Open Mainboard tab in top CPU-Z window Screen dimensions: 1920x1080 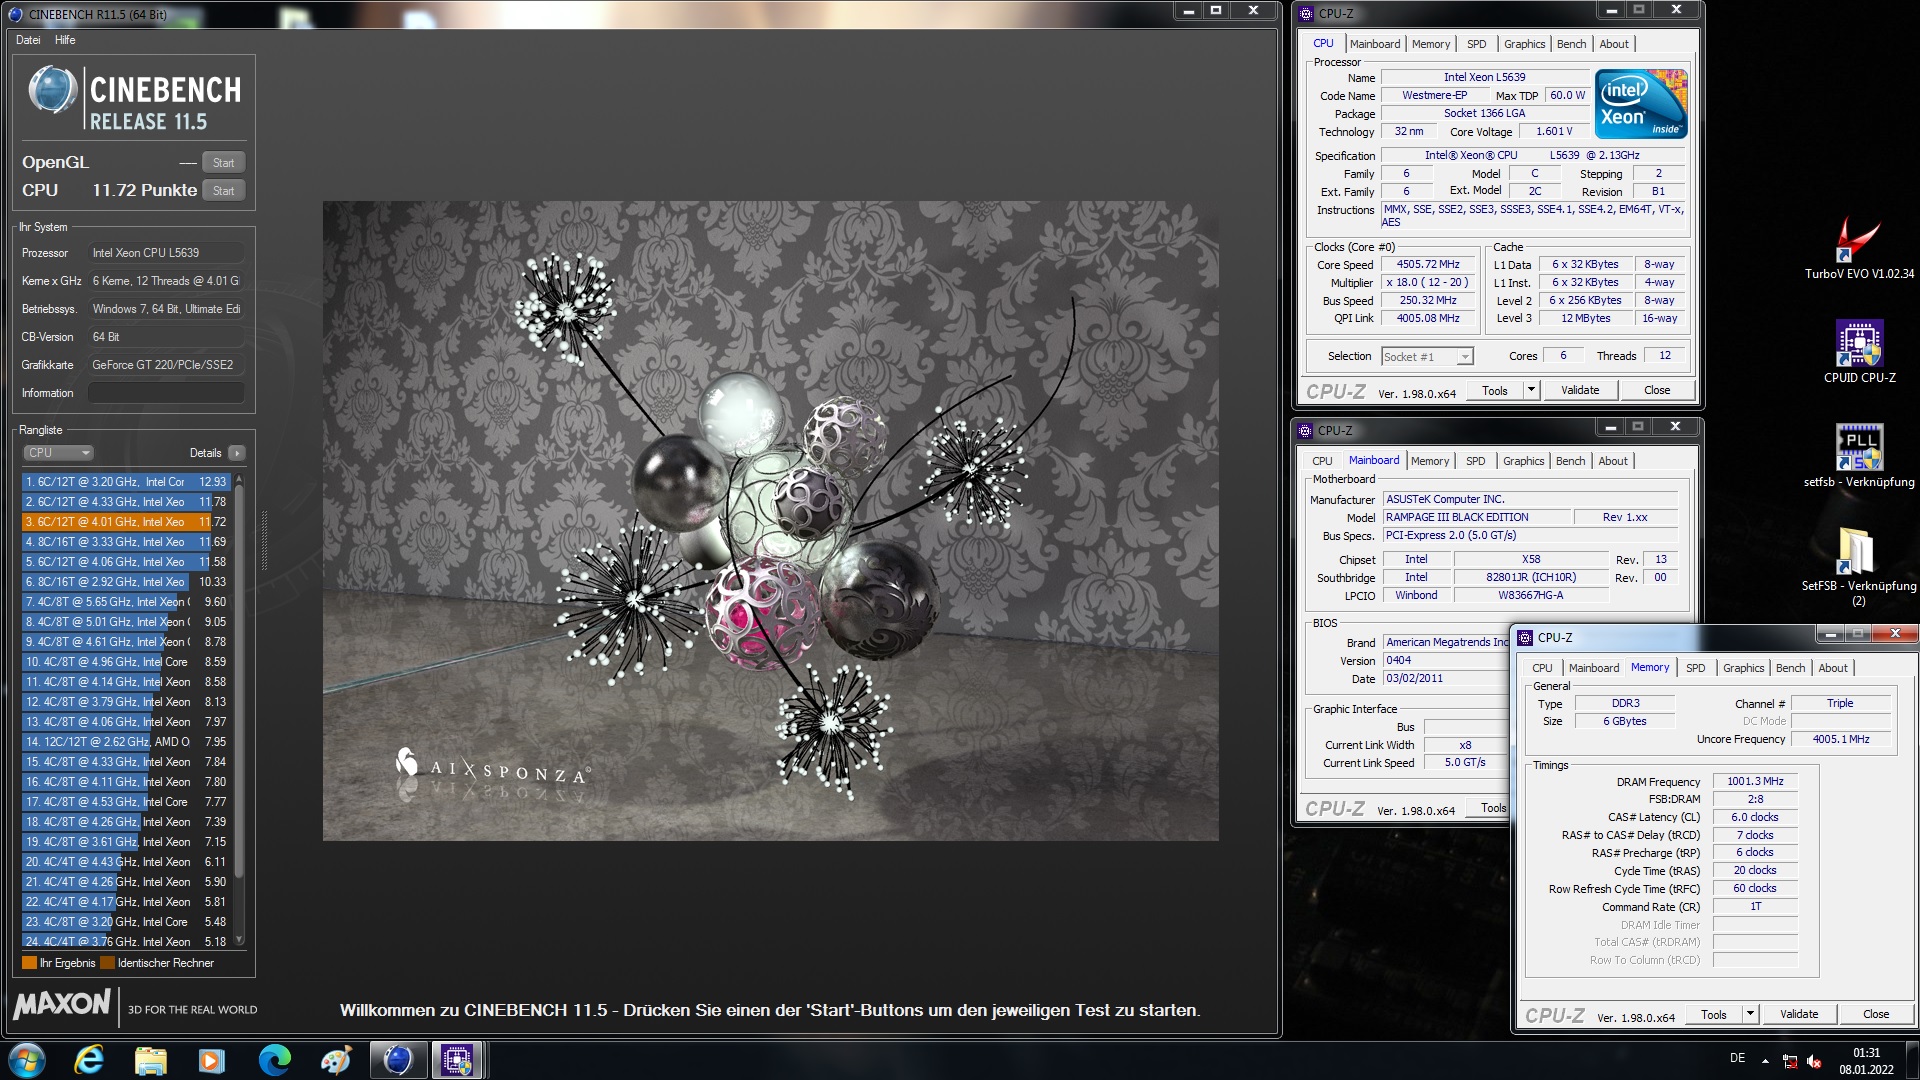click(1374, 44)
